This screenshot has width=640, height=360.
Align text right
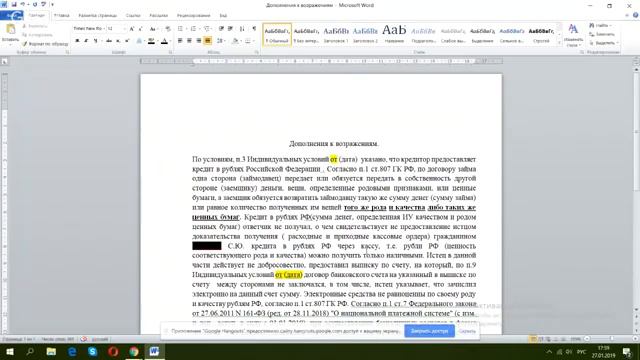[x=199, y=41]
